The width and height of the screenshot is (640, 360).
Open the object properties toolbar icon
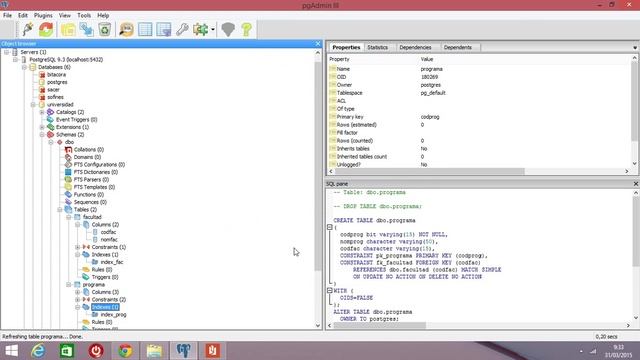68,29
